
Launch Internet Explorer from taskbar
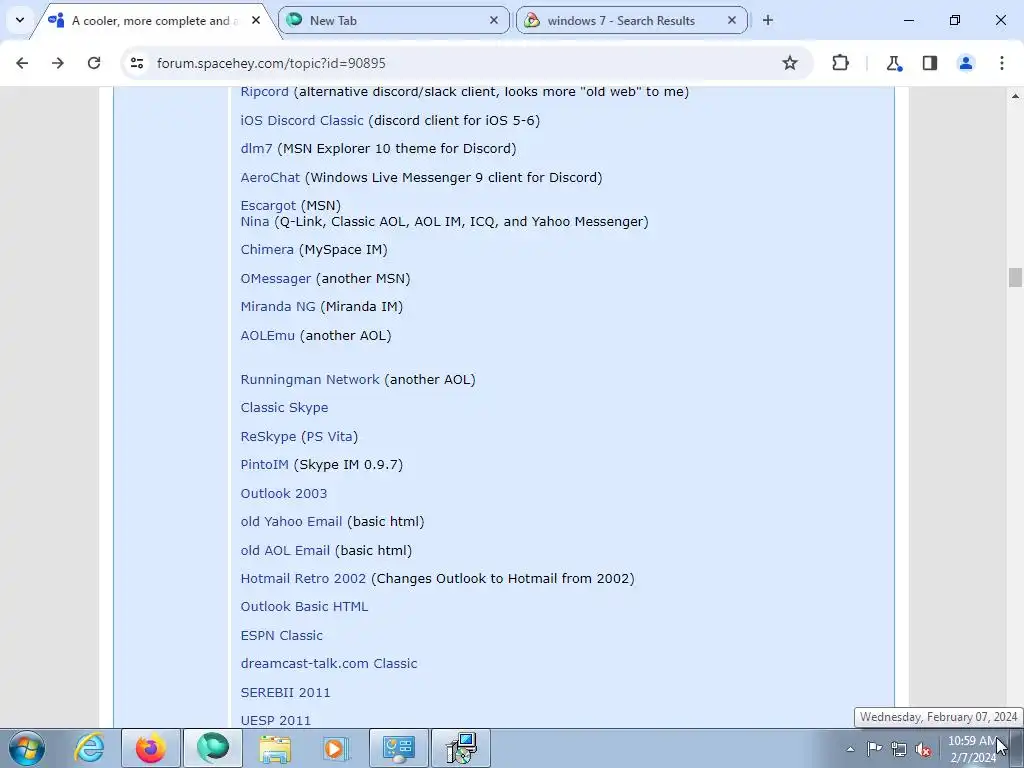point(89,748)
